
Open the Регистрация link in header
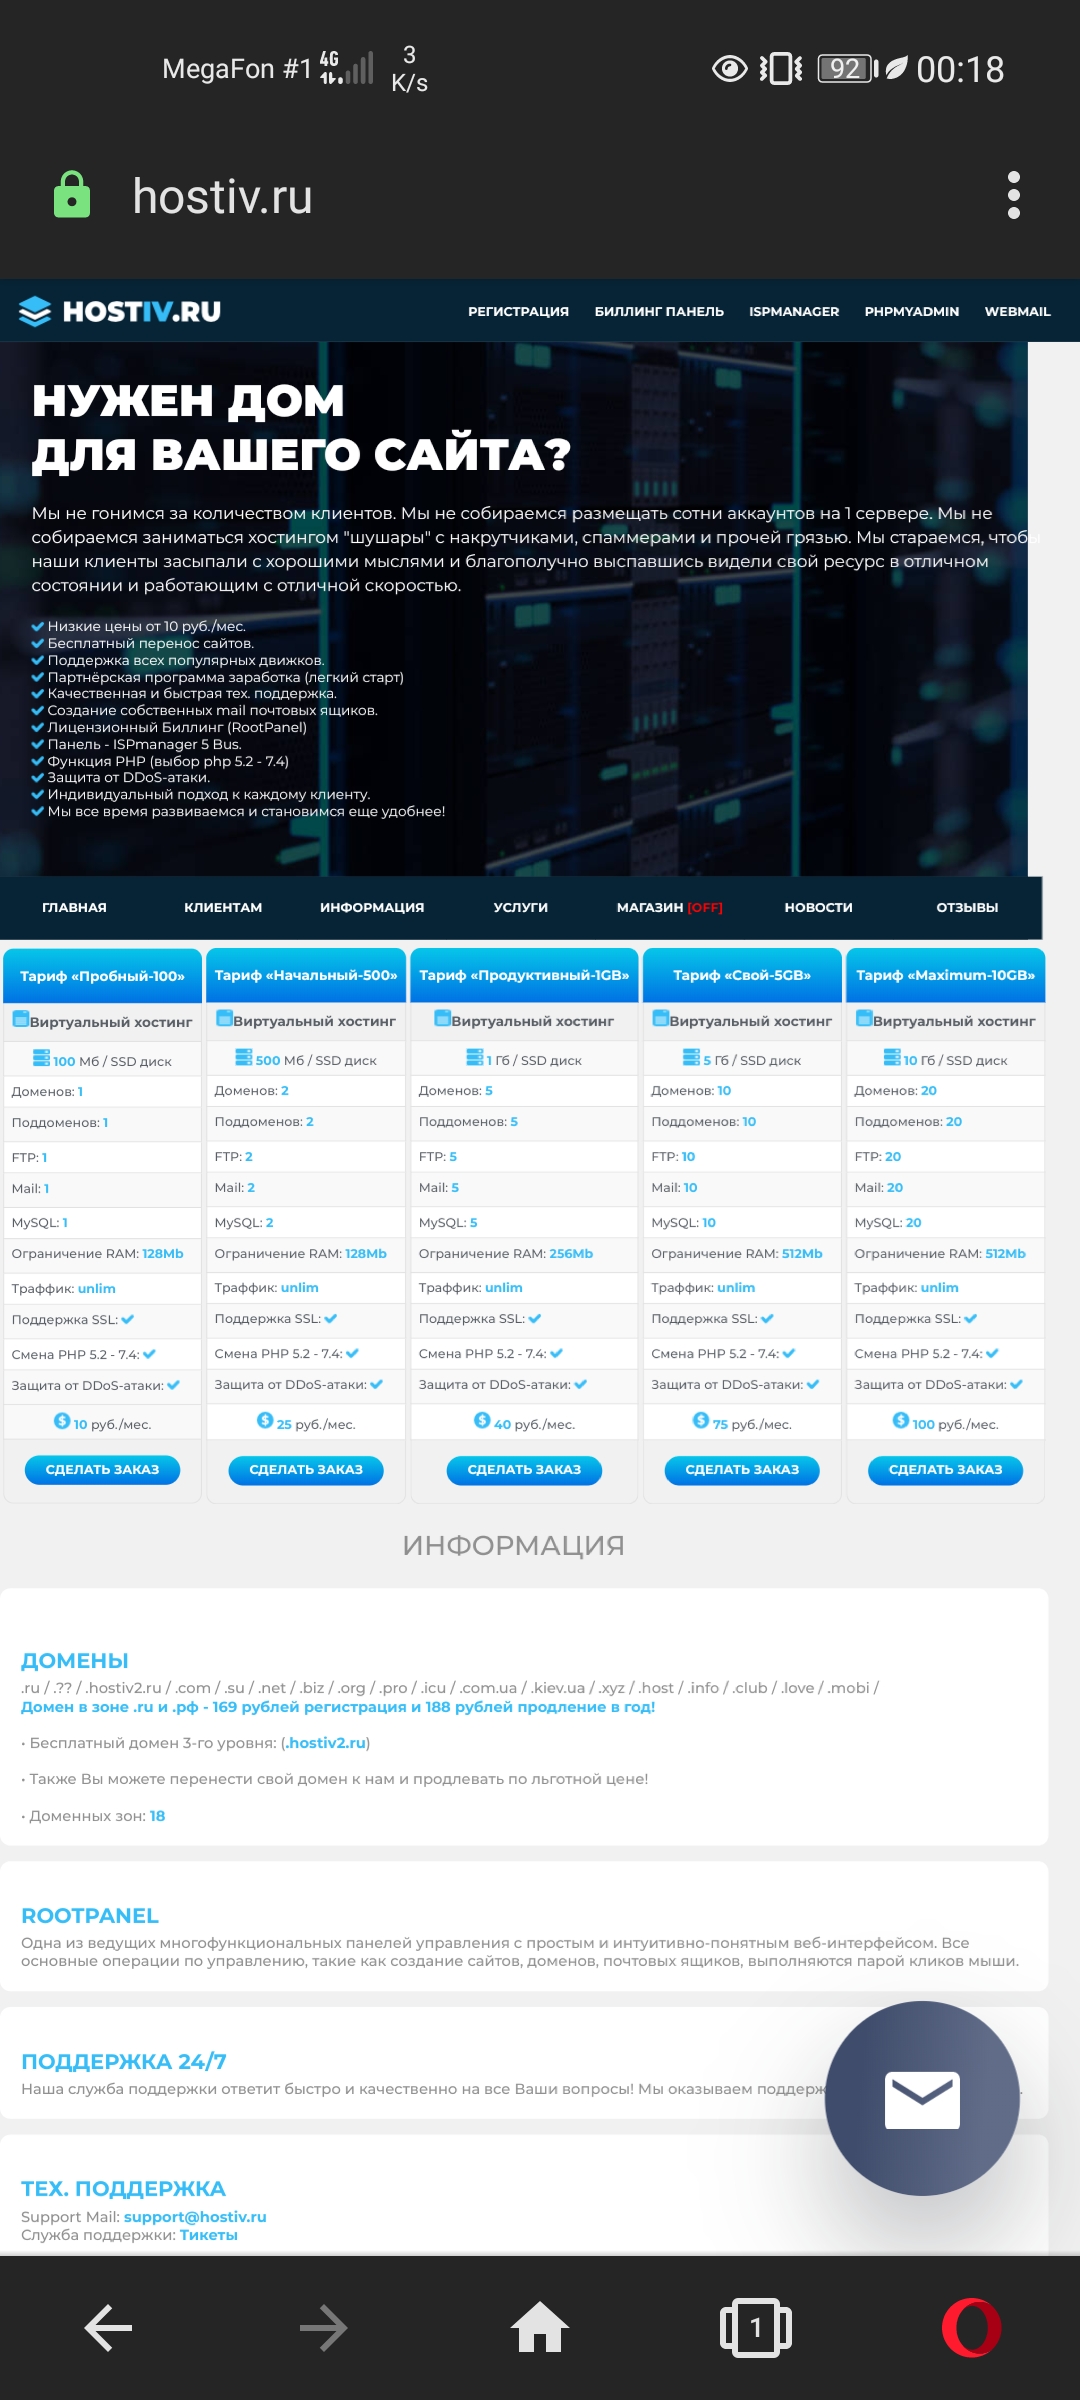tap(518, 312)
